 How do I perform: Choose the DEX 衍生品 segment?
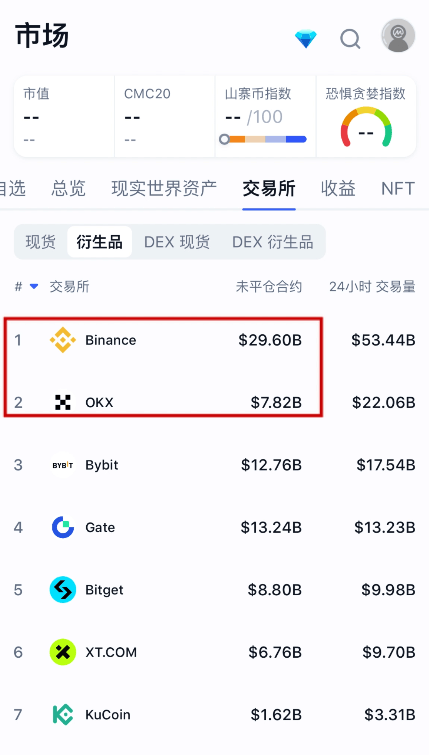point(273,242)
